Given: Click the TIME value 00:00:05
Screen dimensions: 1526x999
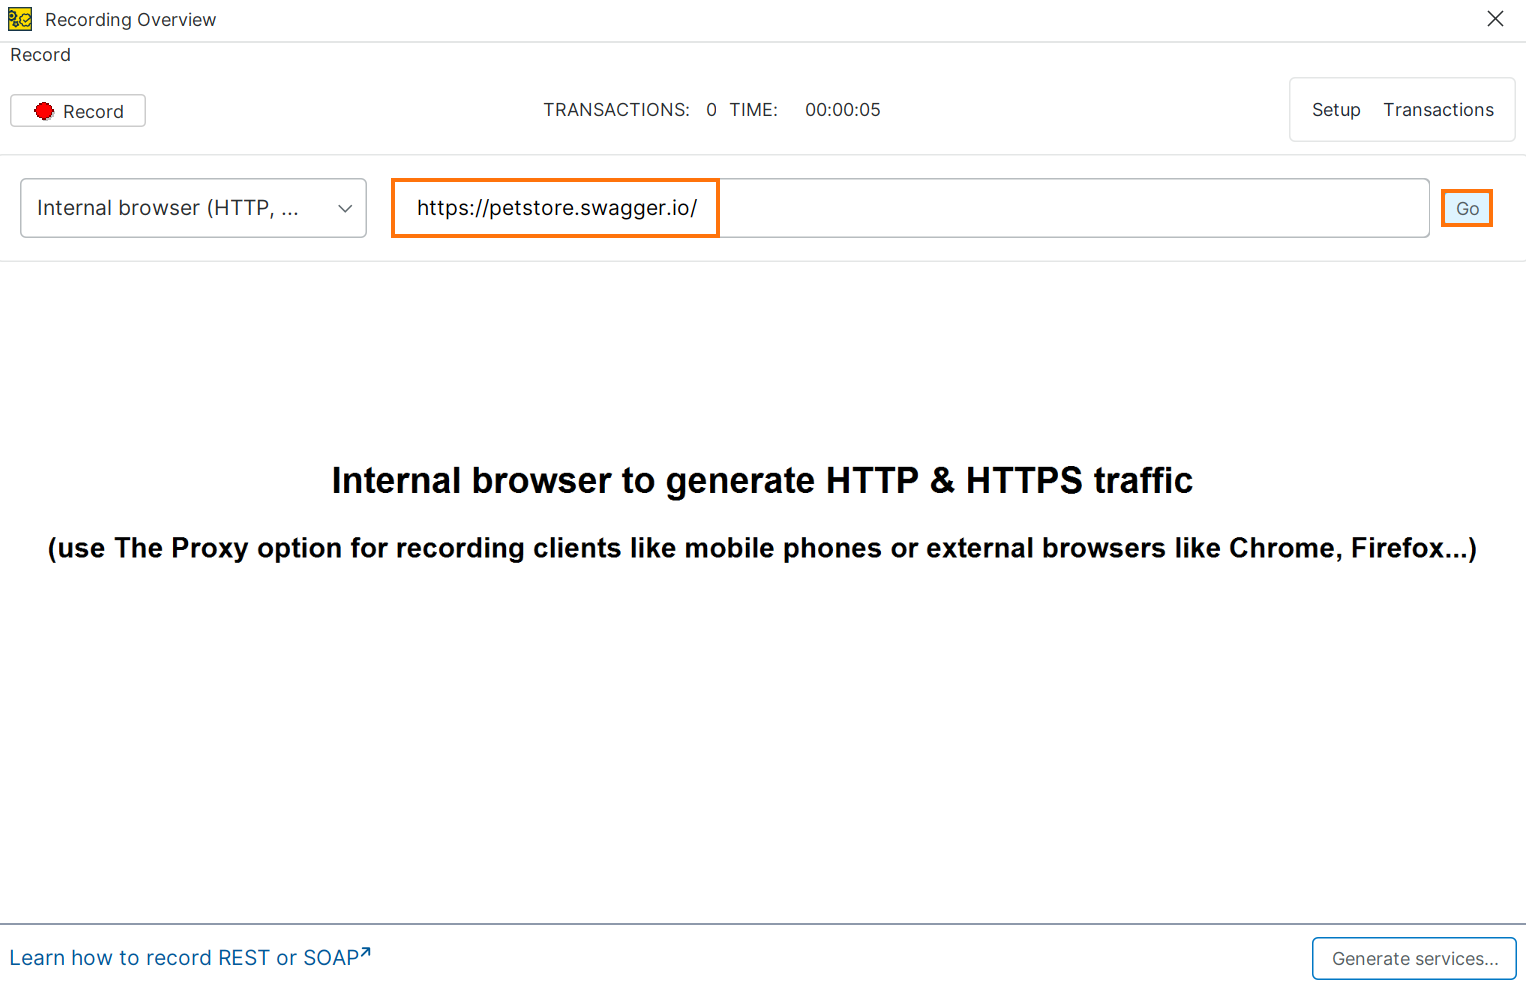Looking at the screenshot, I should click(x=843, y=110).
